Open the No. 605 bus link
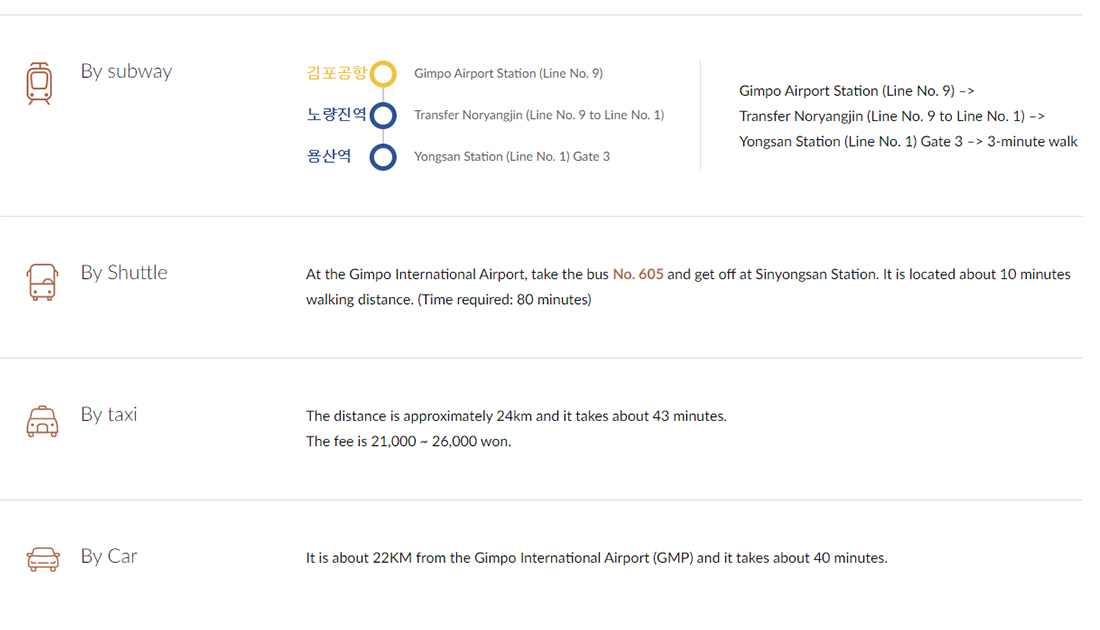The image size is (1100, 630). pyautogui.click(x=638, y=274)
